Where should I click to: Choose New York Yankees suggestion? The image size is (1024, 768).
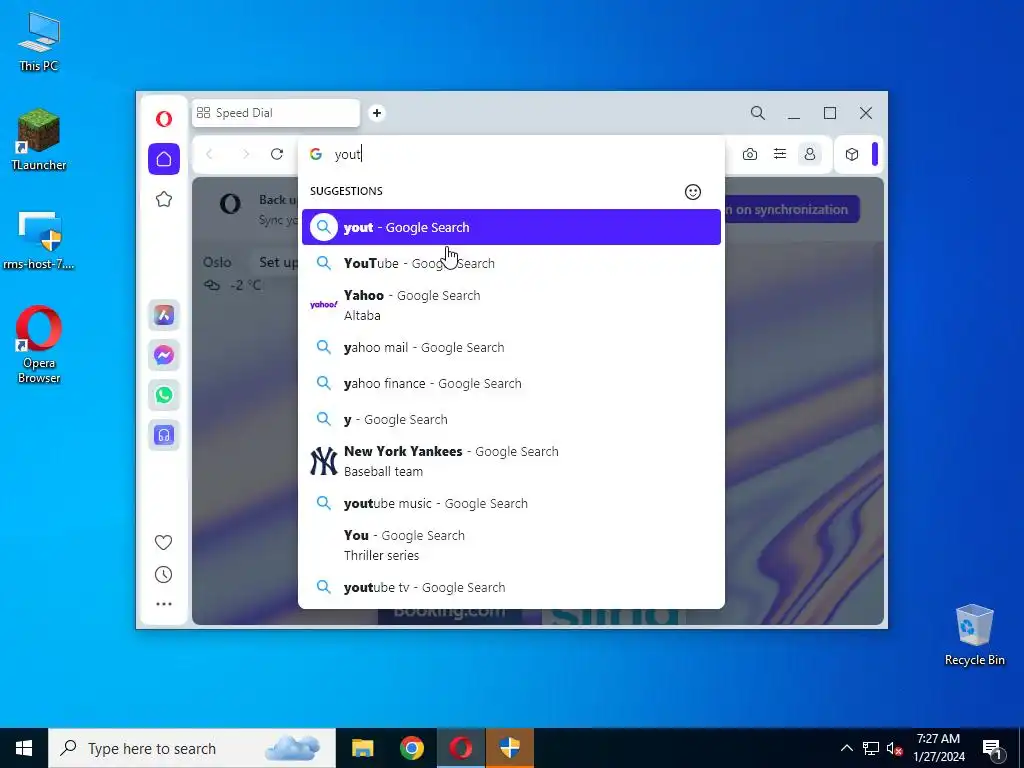tap(511, 461)
